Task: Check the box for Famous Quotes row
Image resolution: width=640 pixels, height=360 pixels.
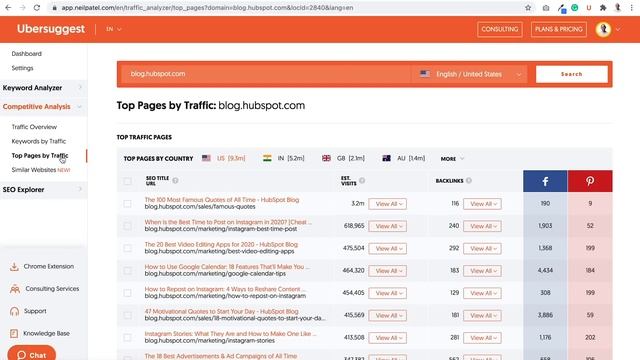Action: click(127, 204)
